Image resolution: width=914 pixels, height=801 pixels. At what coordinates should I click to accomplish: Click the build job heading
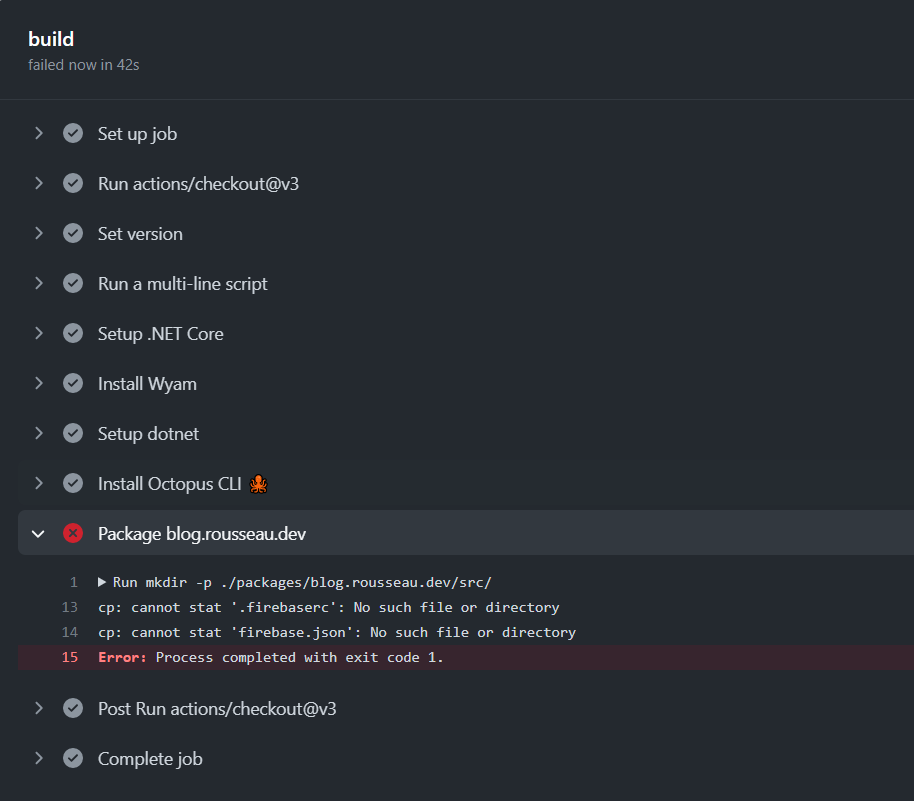pyautogui.click(x=51, y=39)
